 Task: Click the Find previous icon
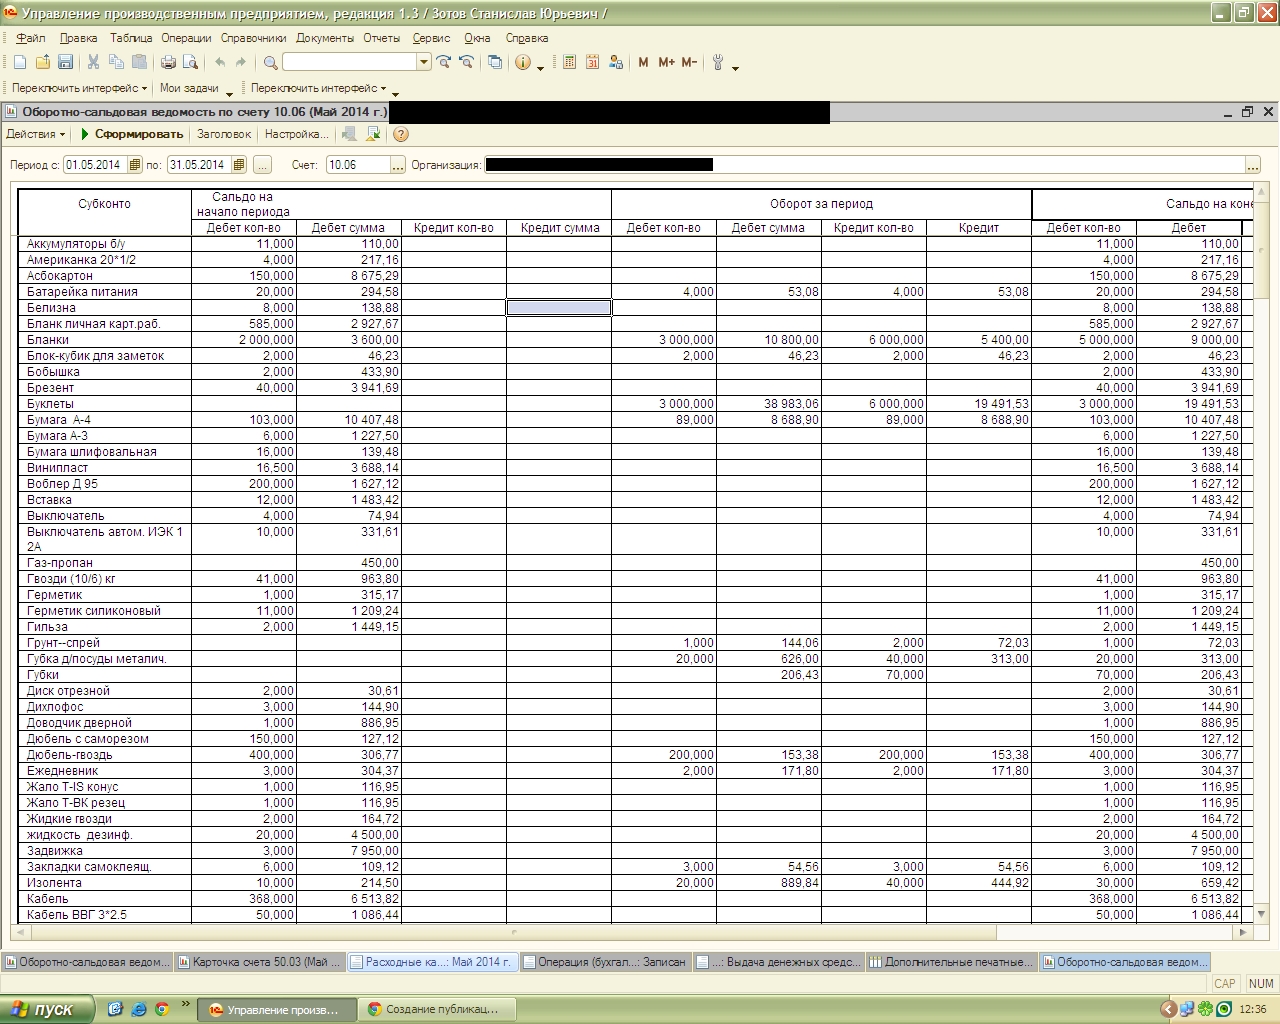click(466, 62)
